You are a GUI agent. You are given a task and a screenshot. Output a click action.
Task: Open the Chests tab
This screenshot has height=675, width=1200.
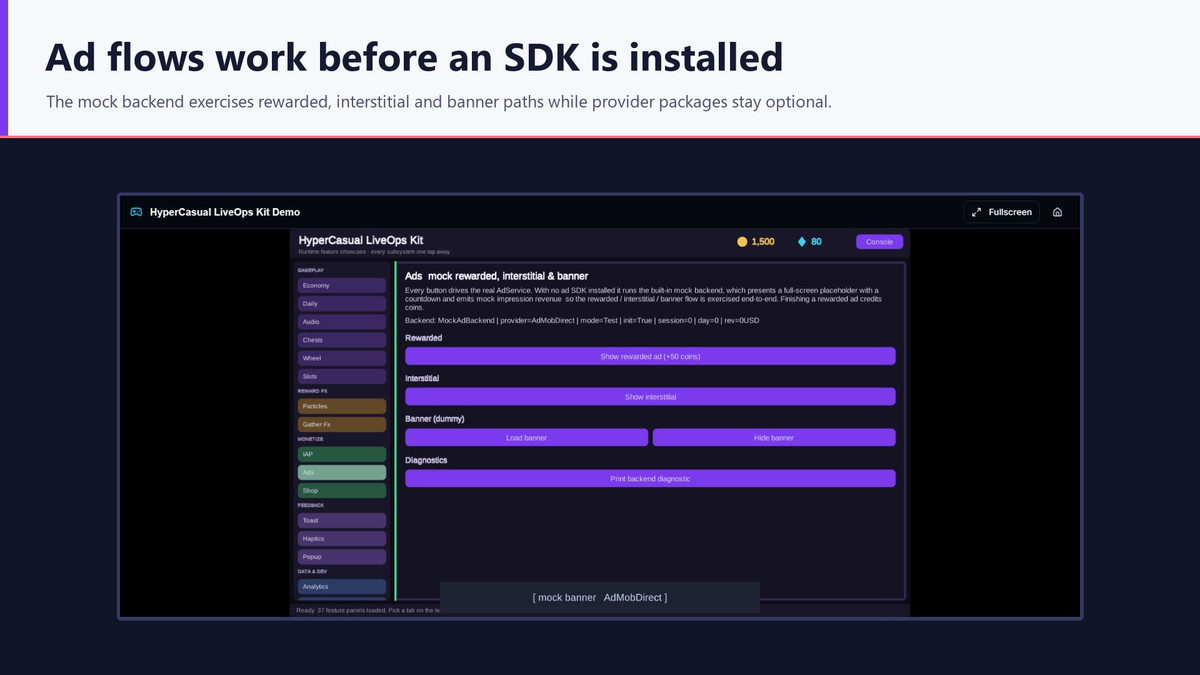[342, 340]
